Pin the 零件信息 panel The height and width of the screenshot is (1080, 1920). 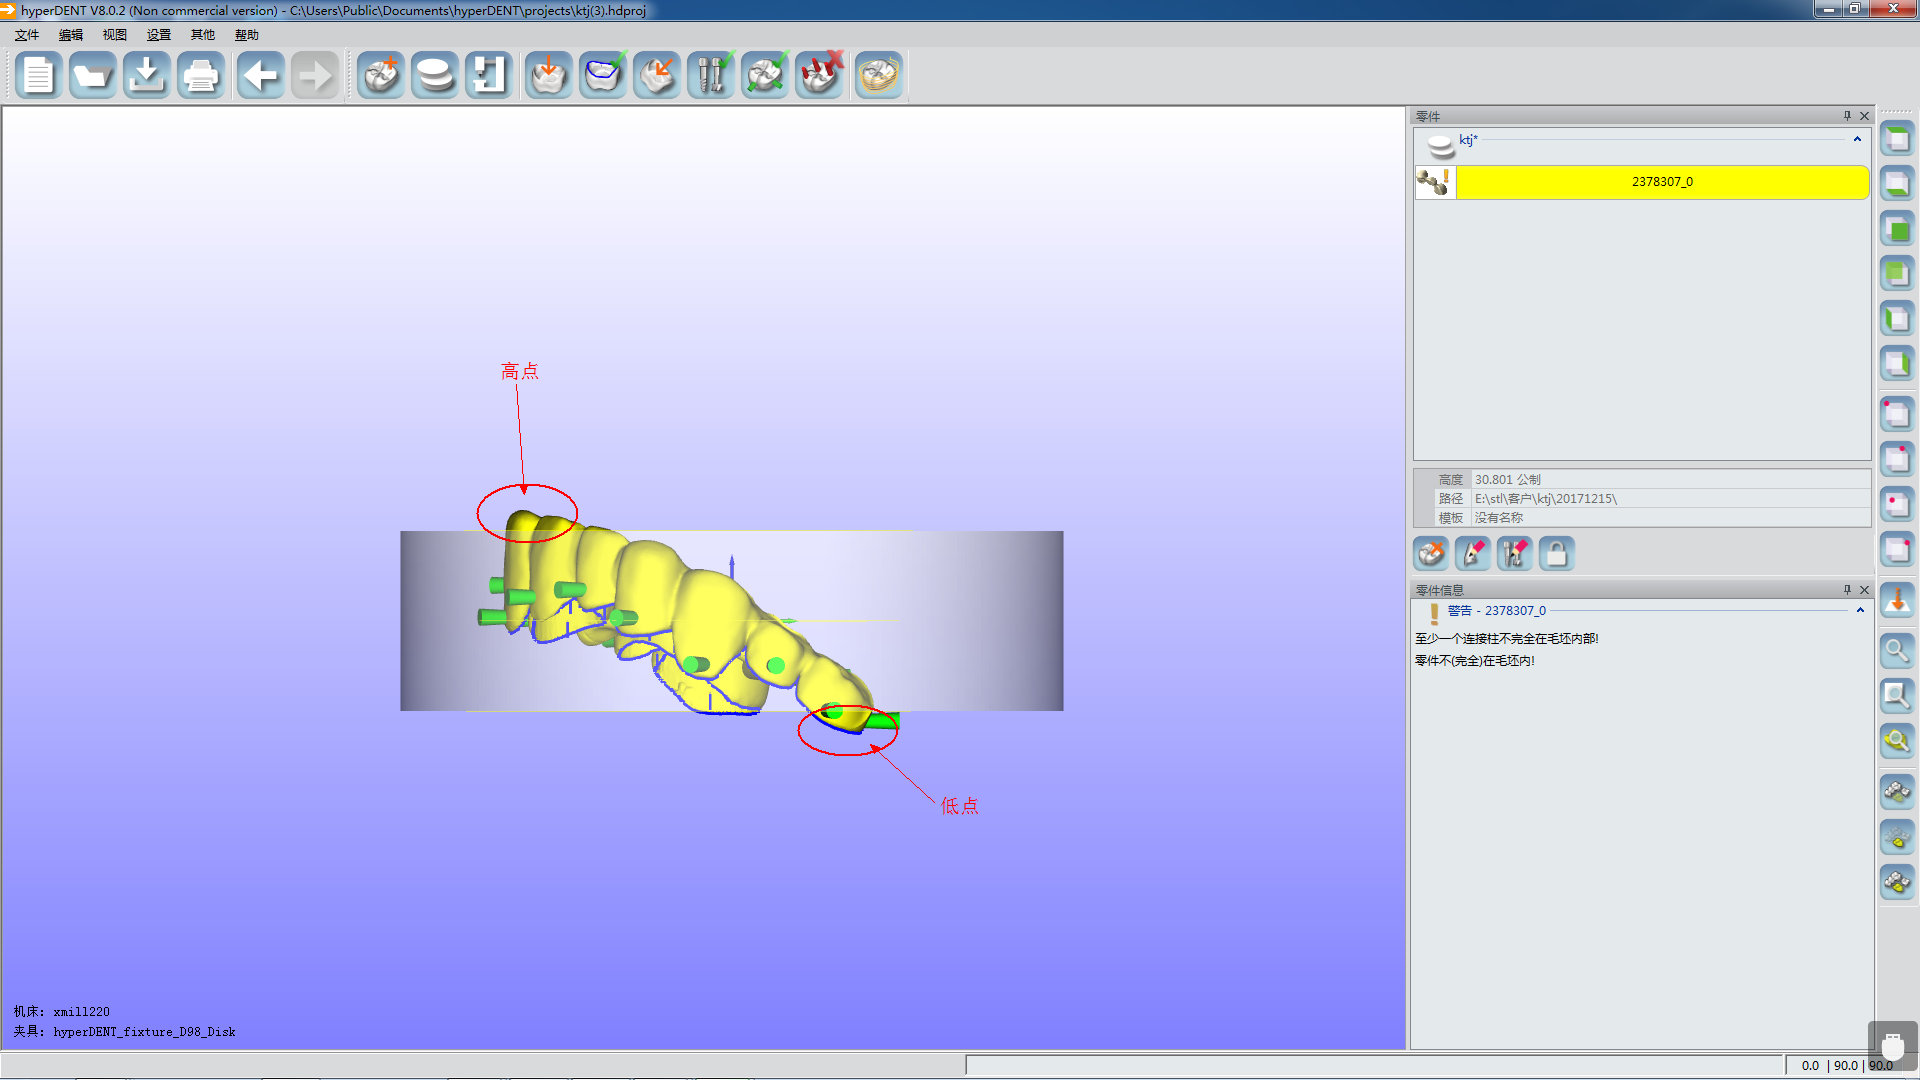[1847, 590]
